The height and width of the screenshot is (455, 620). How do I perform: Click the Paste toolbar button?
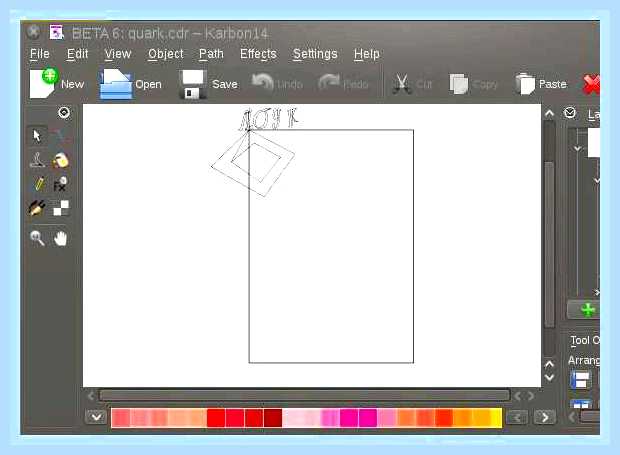tap(541, 83)
